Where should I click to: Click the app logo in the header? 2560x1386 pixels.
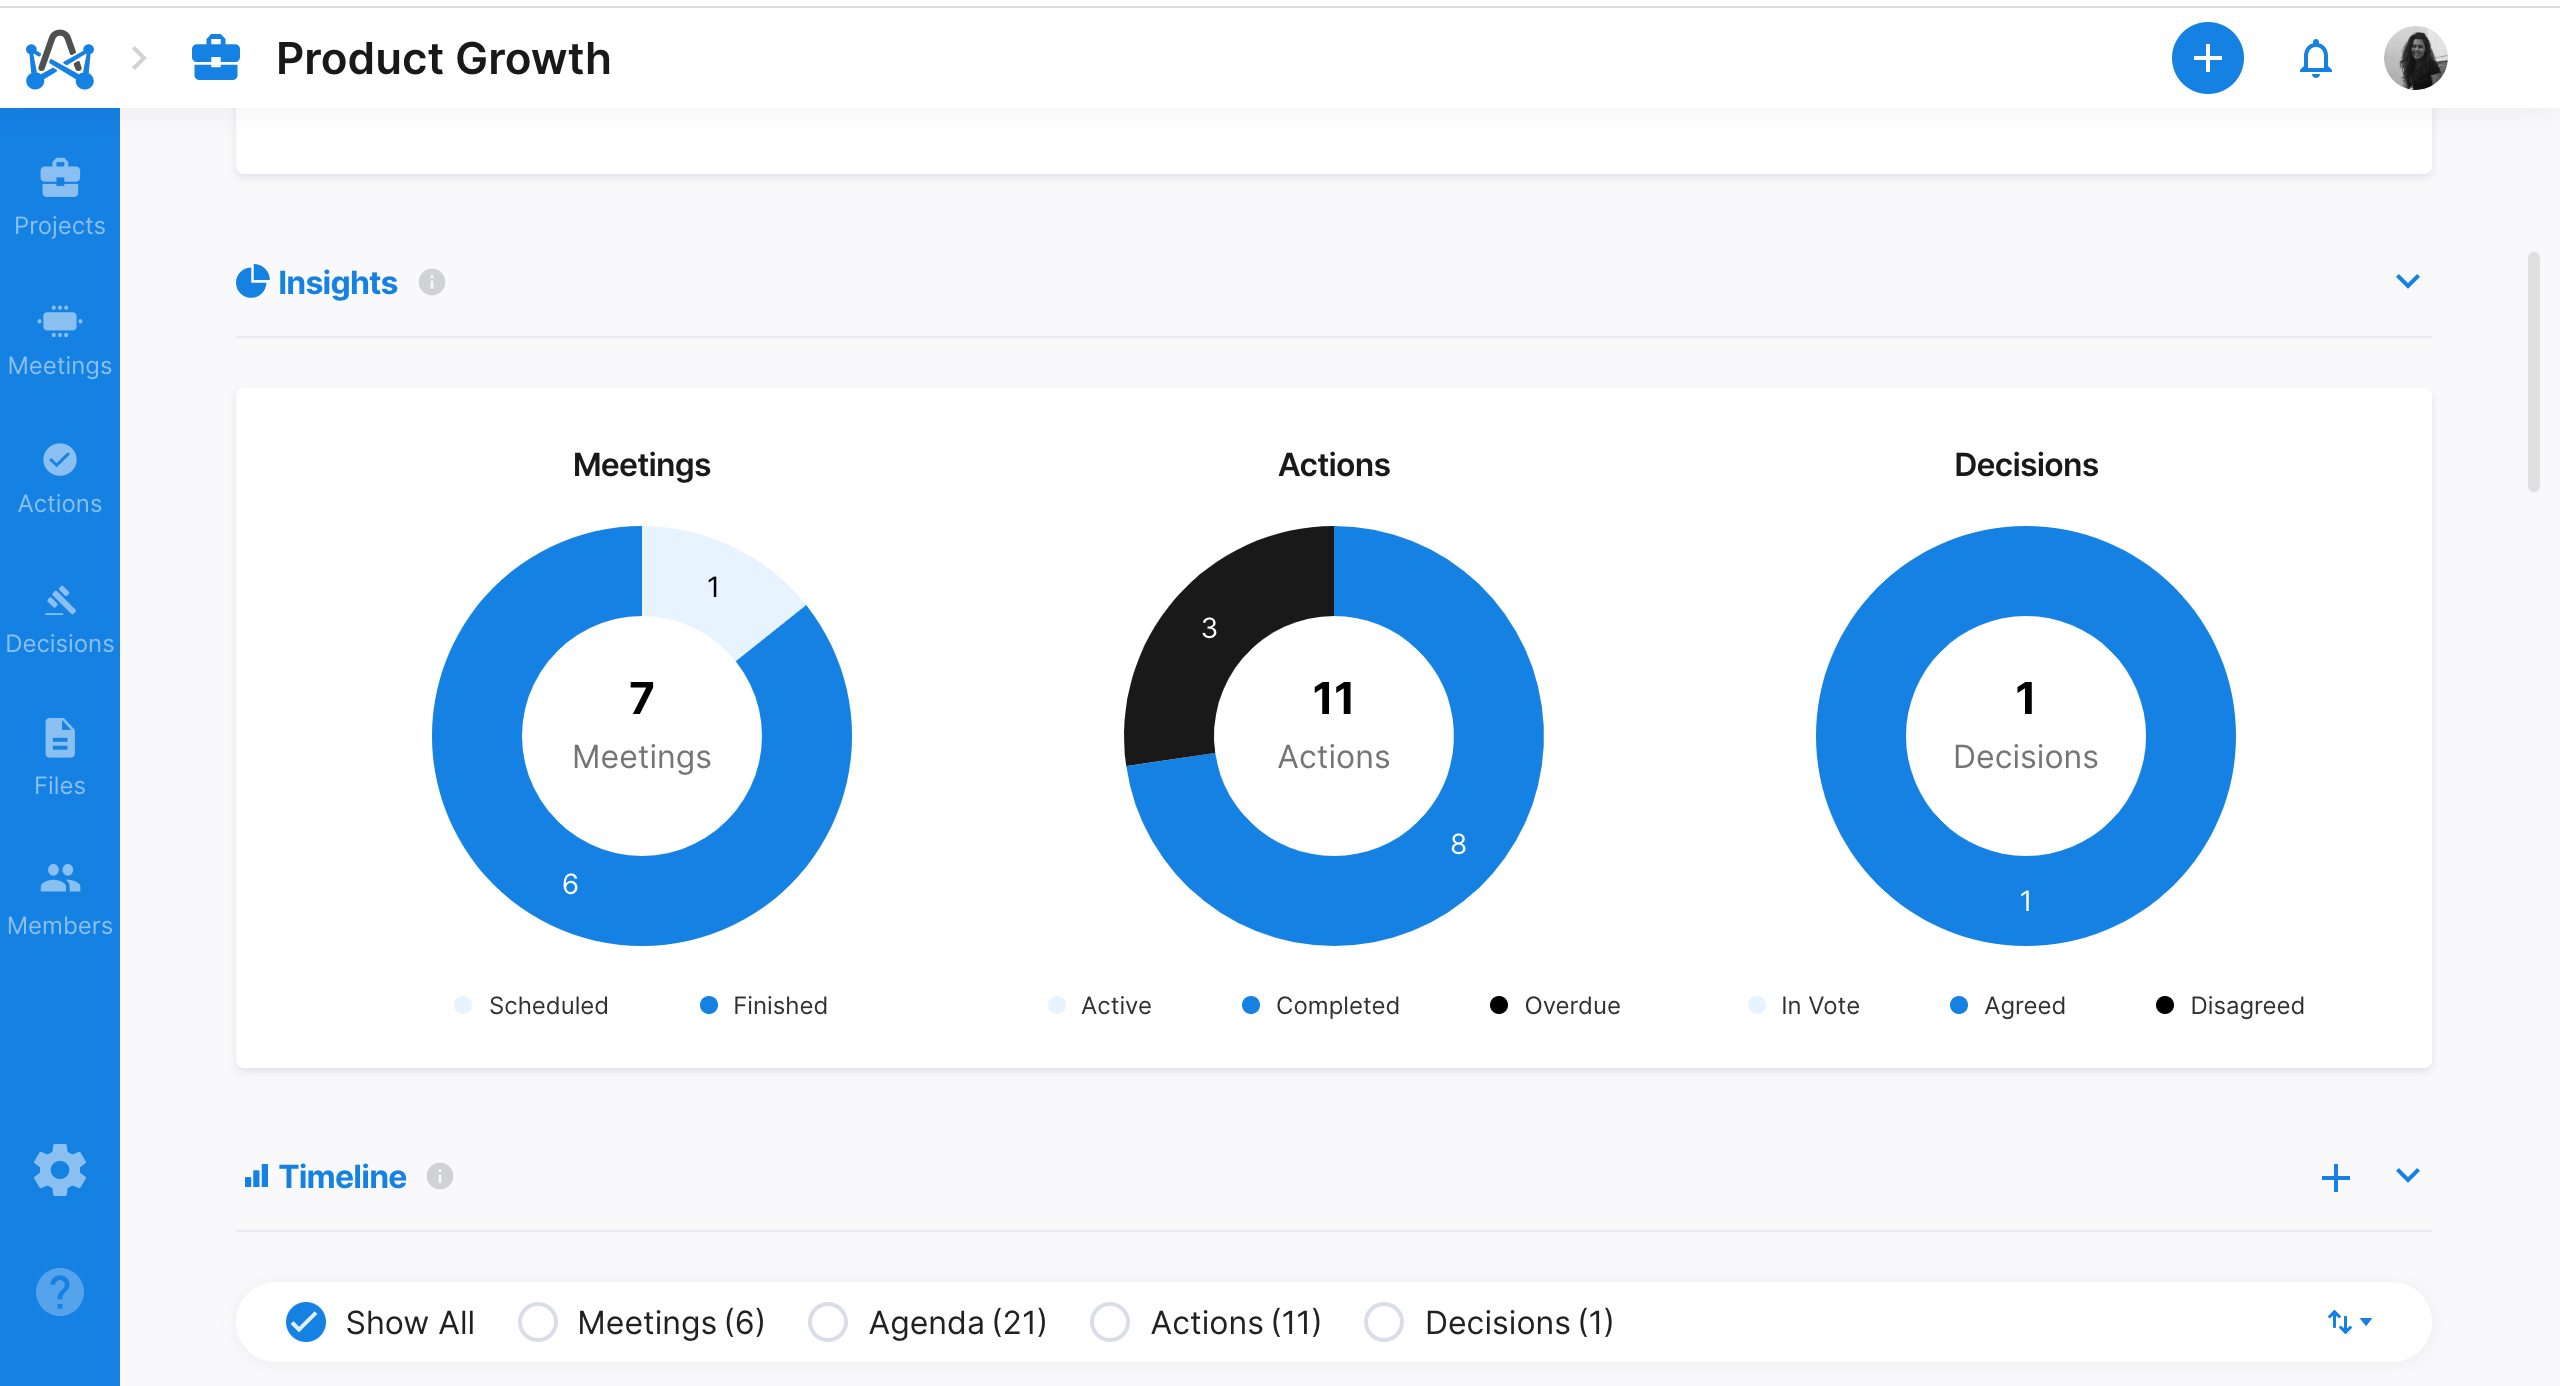(x=60, y=59)
